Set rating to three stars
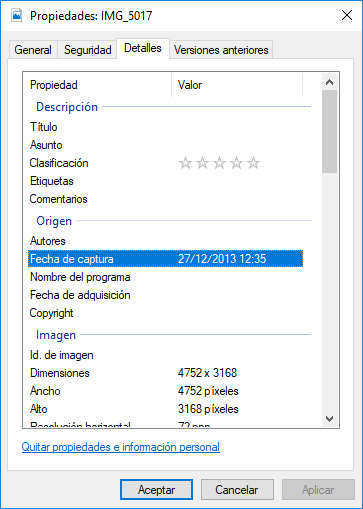The height and width of the screenshot is (509, 363). click(x=219, y=163)
